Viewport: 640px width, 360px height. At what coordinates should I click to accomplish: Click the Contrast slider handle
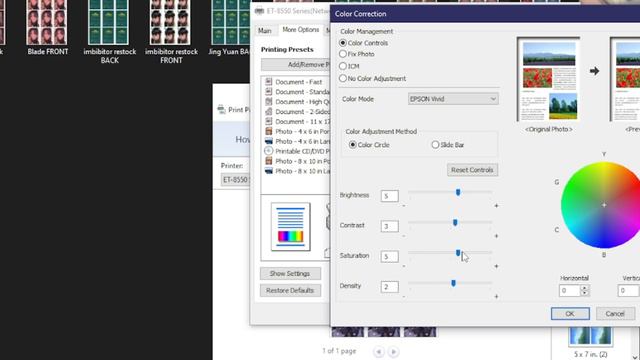coord(455,222)
